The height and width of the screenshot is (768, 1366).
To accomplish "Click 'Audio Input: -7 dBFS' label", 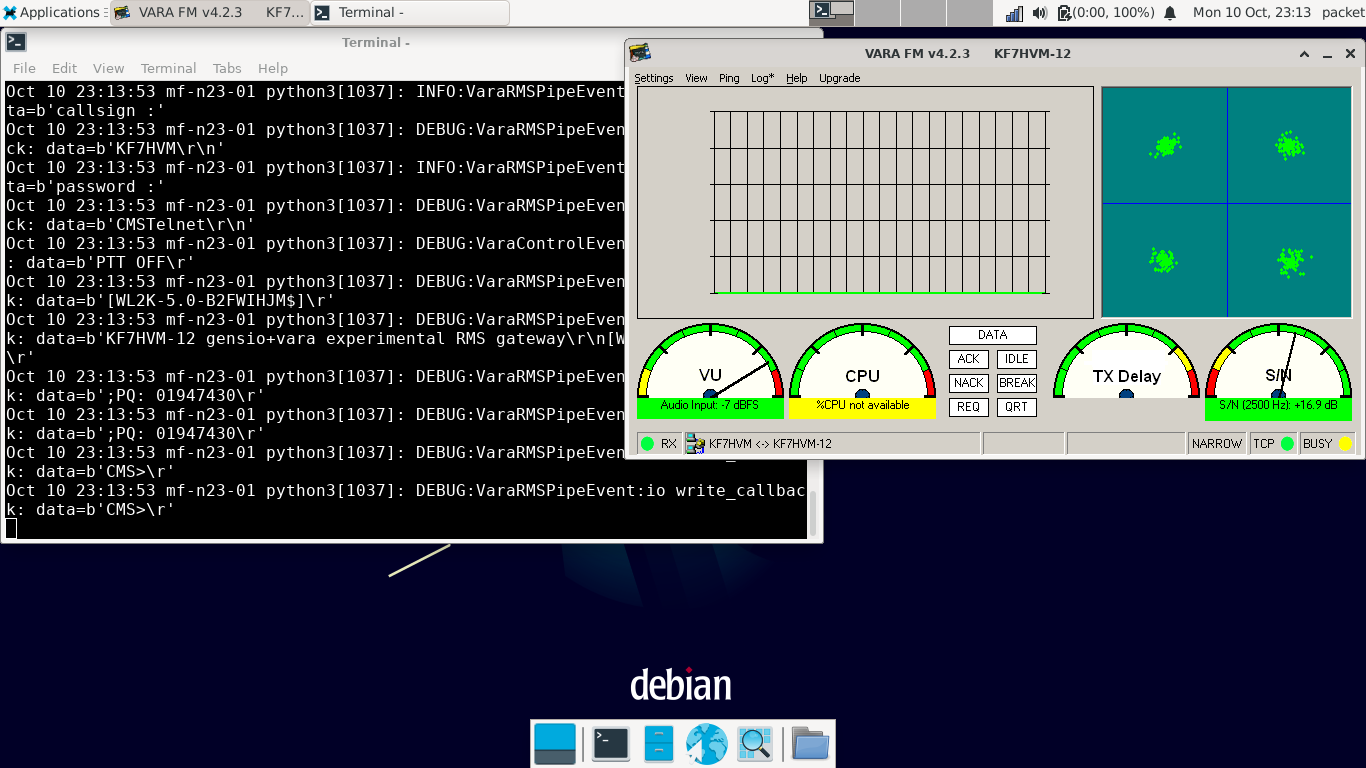I will pyautogui.click(x=710, y=406).
